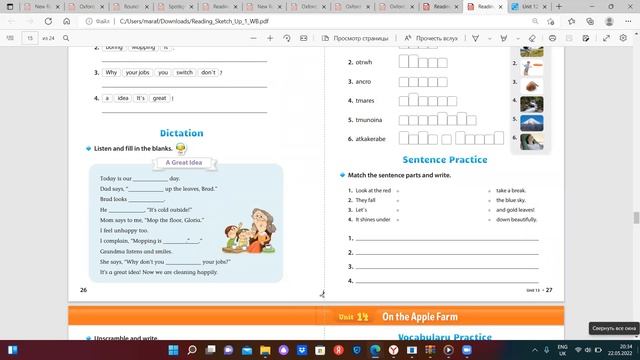The width and height of the screenshot is (640, 360).
Task: Click the mountain picture numbered 5
Action: pos(531,123)
